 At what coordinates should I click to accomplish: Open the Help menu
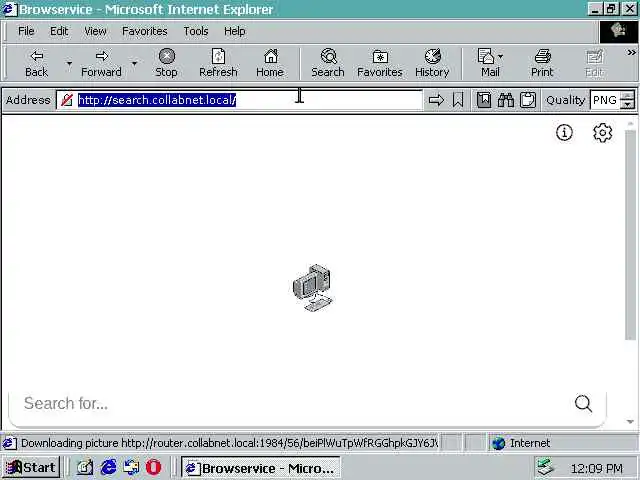(235, 31)
